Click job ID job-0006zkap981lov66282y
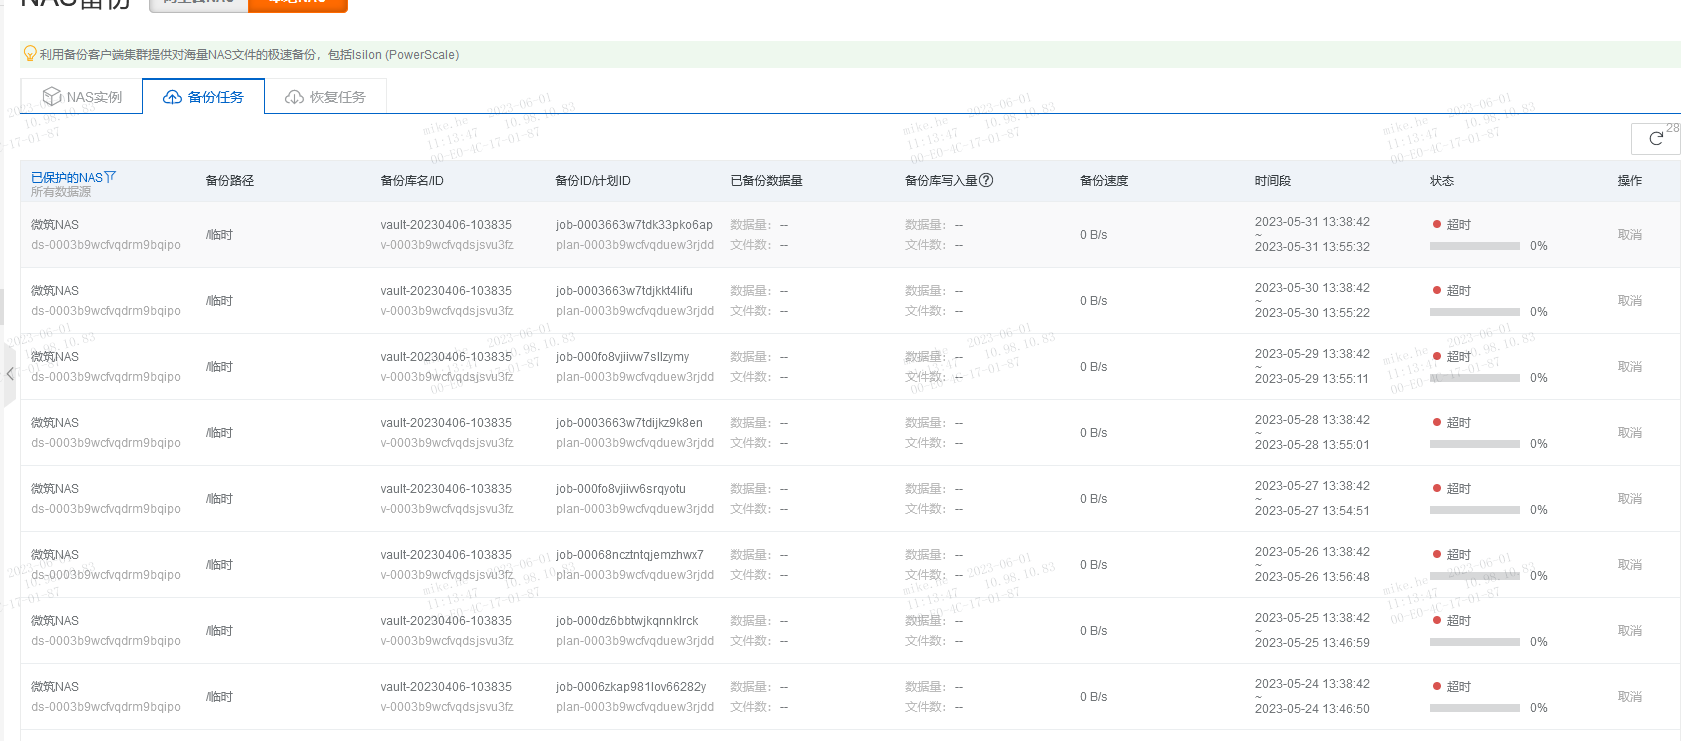1693x741 pixels. 631,687
